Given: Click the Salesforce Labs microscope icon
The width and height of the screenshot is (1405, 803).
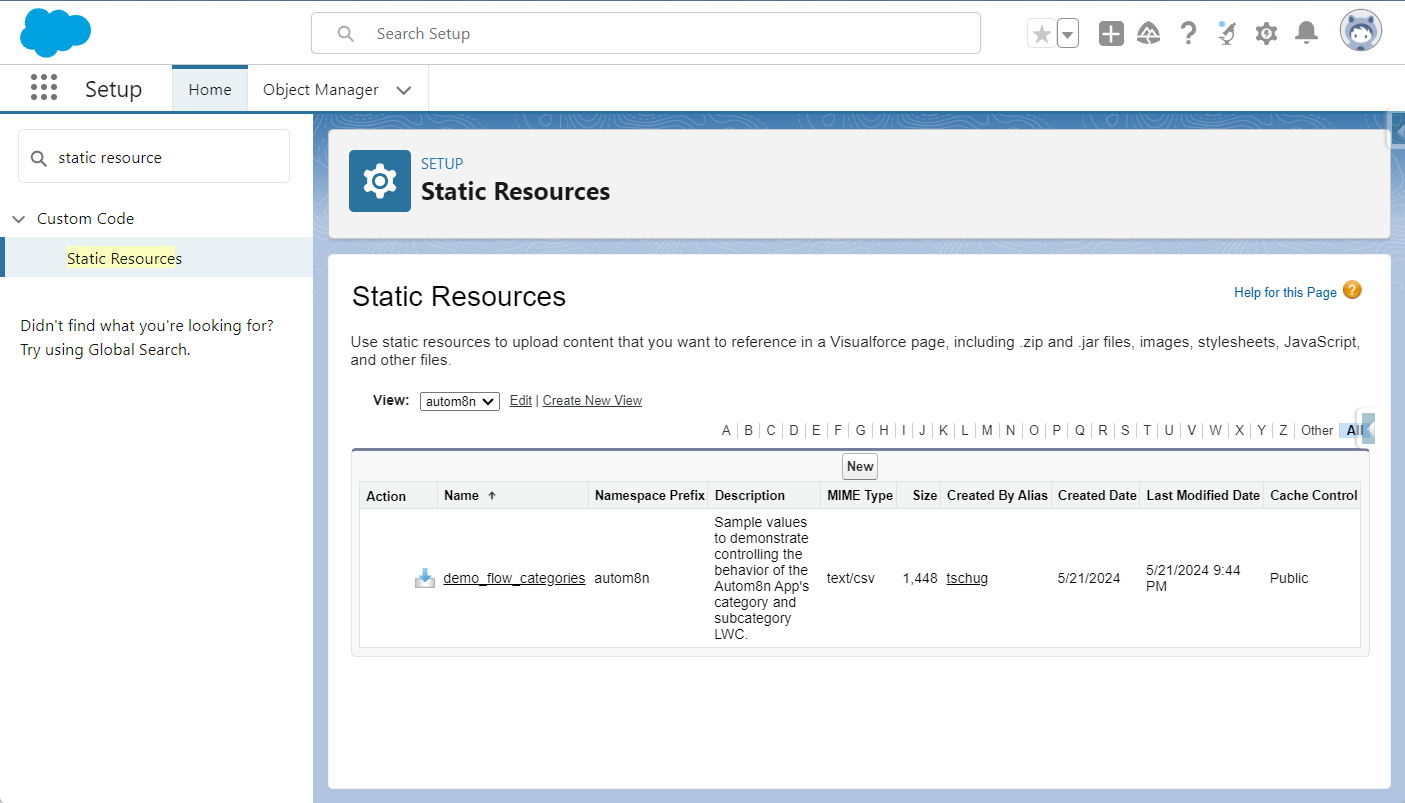Looking at the screenshot, I should click(1227, 34).
